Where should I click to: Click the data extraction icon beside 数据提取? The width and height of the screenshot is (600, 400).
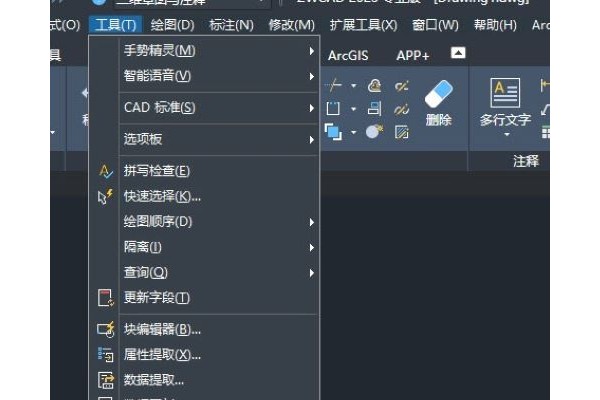(106, 380)
